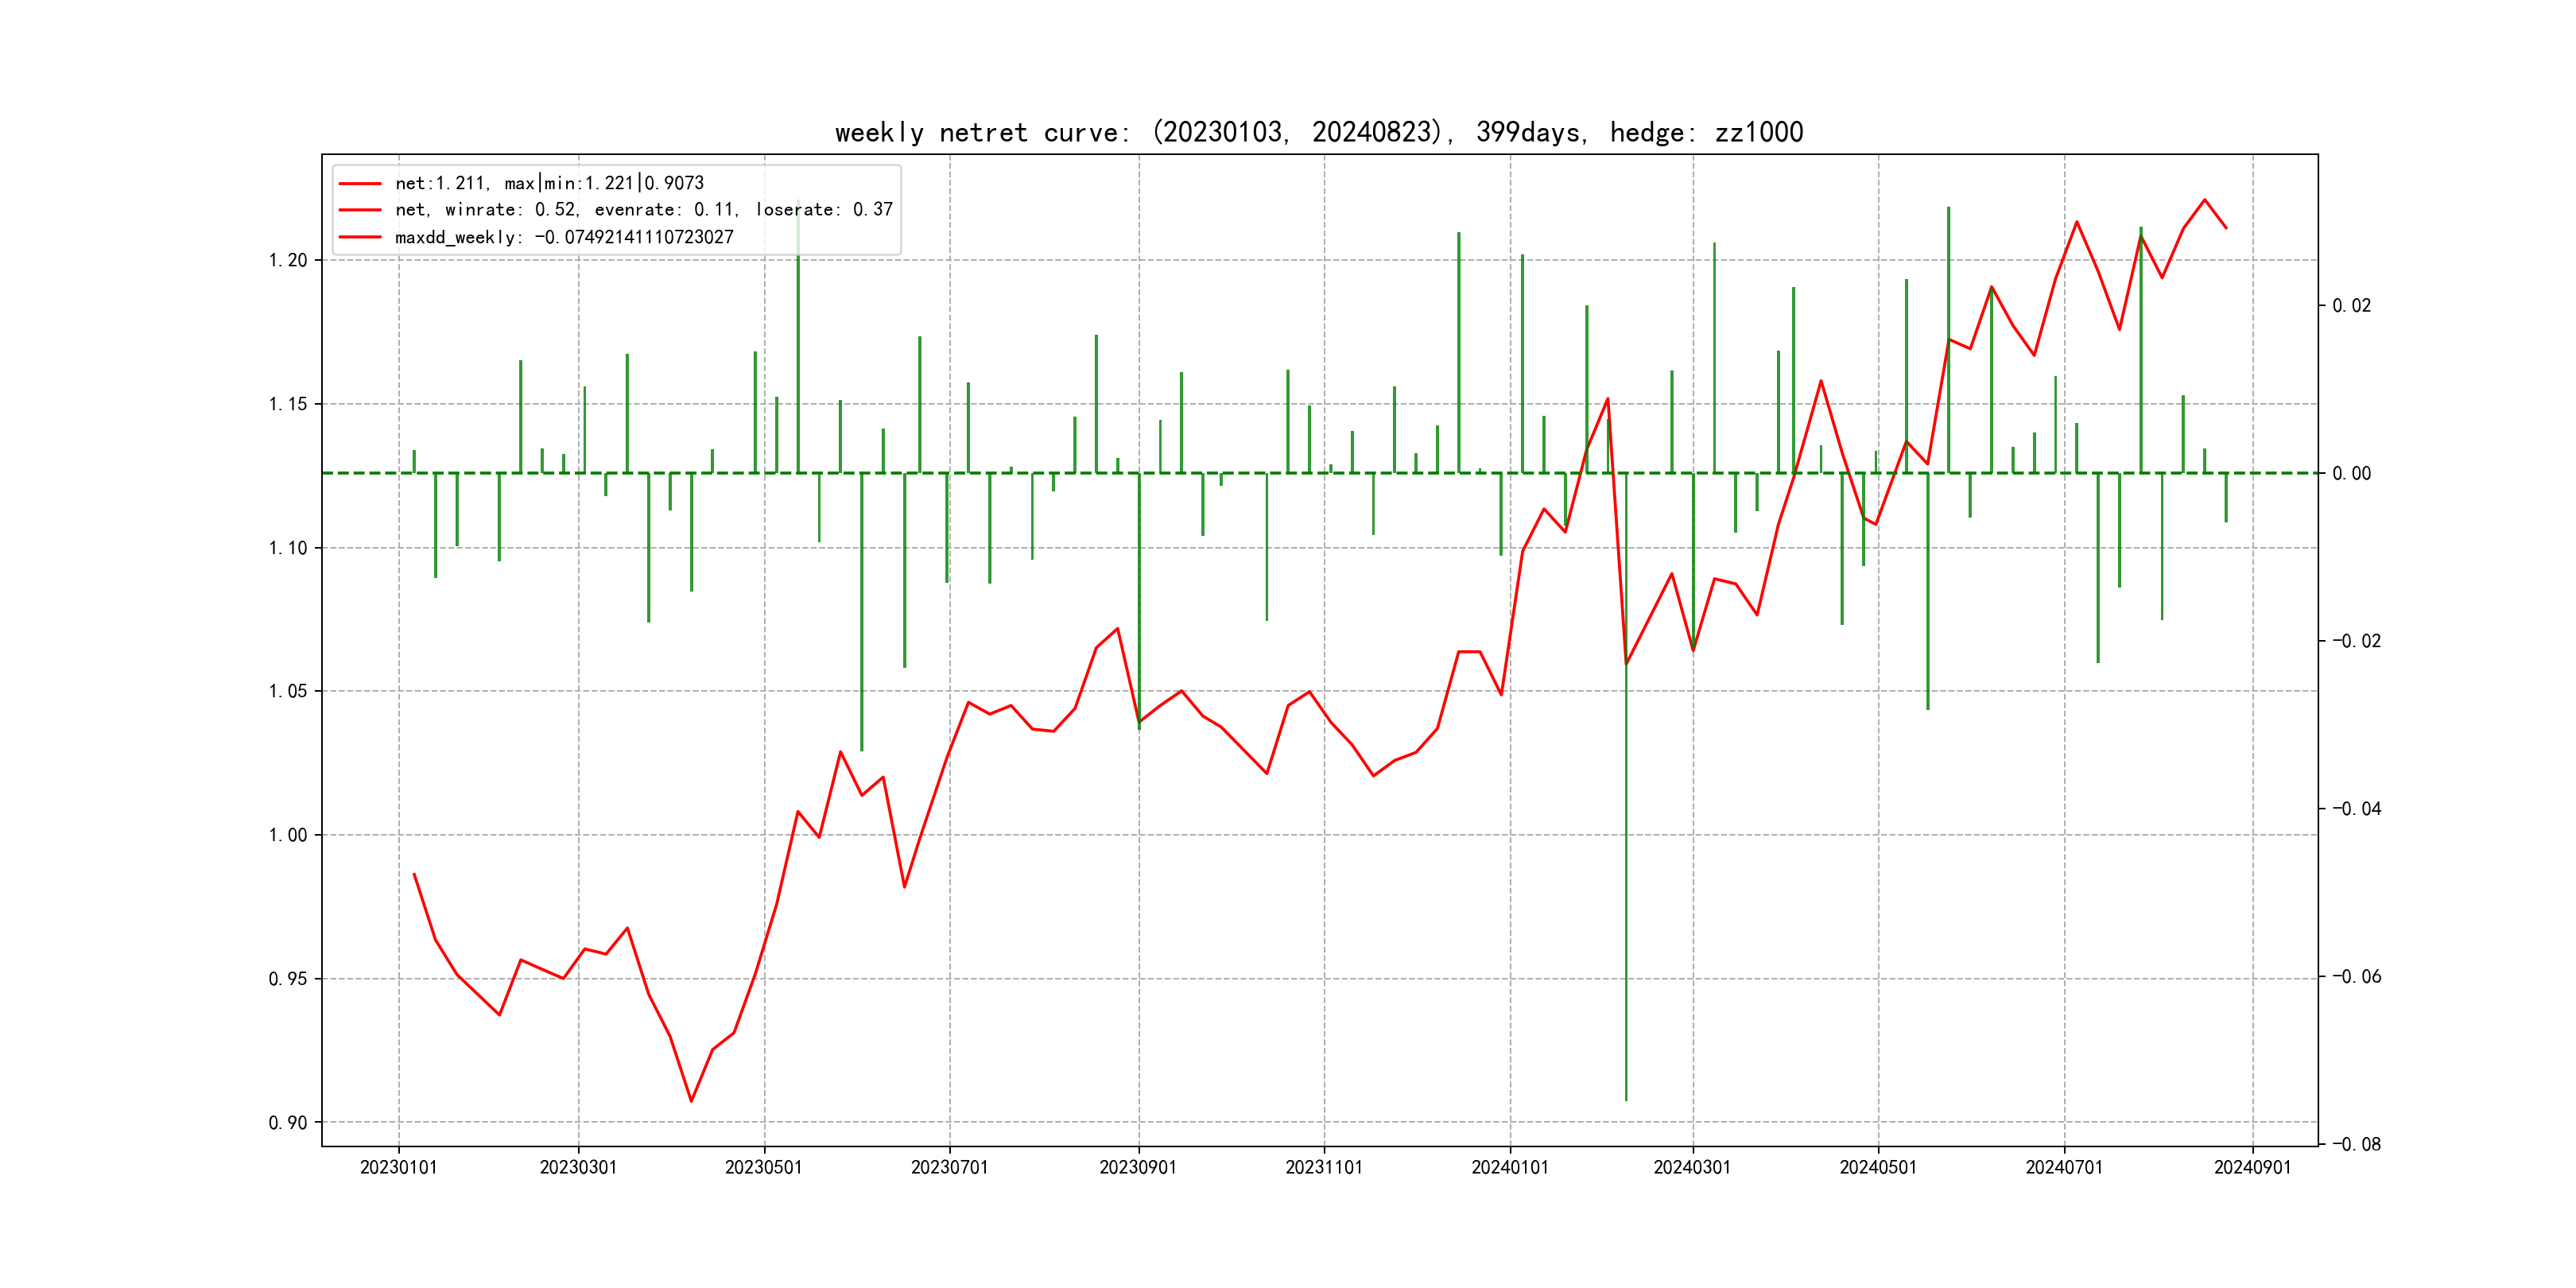2576x1288 pixels.
Task: Select the 20240101 x-axis date label
Action: tap(1509, 1167)
